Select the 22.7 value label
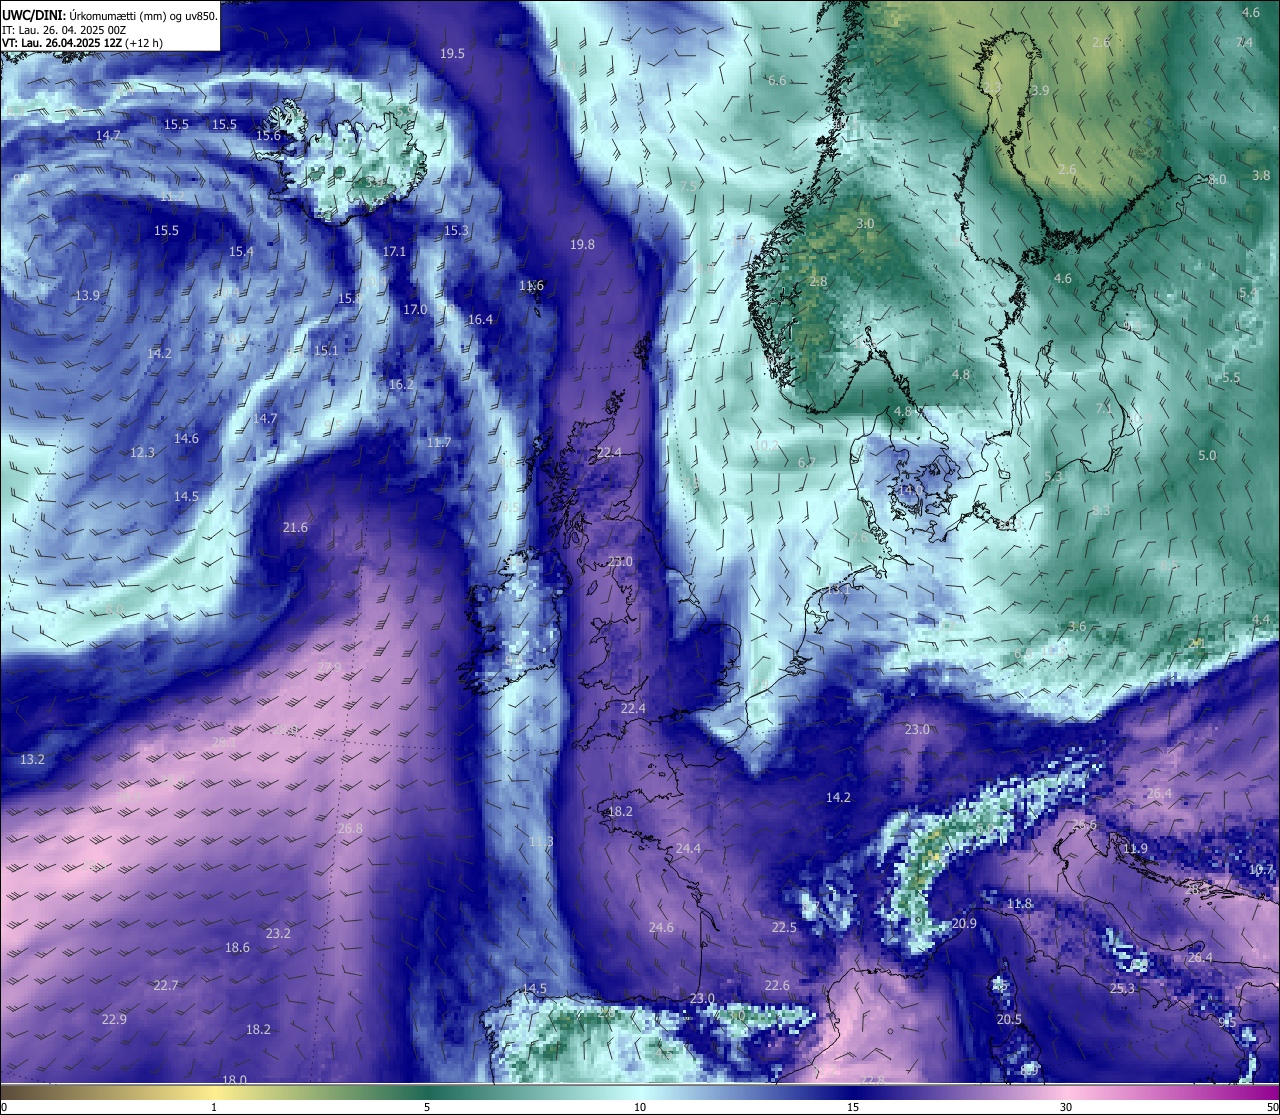Viewport: 1280px width, 1115px height. (165, 985)
